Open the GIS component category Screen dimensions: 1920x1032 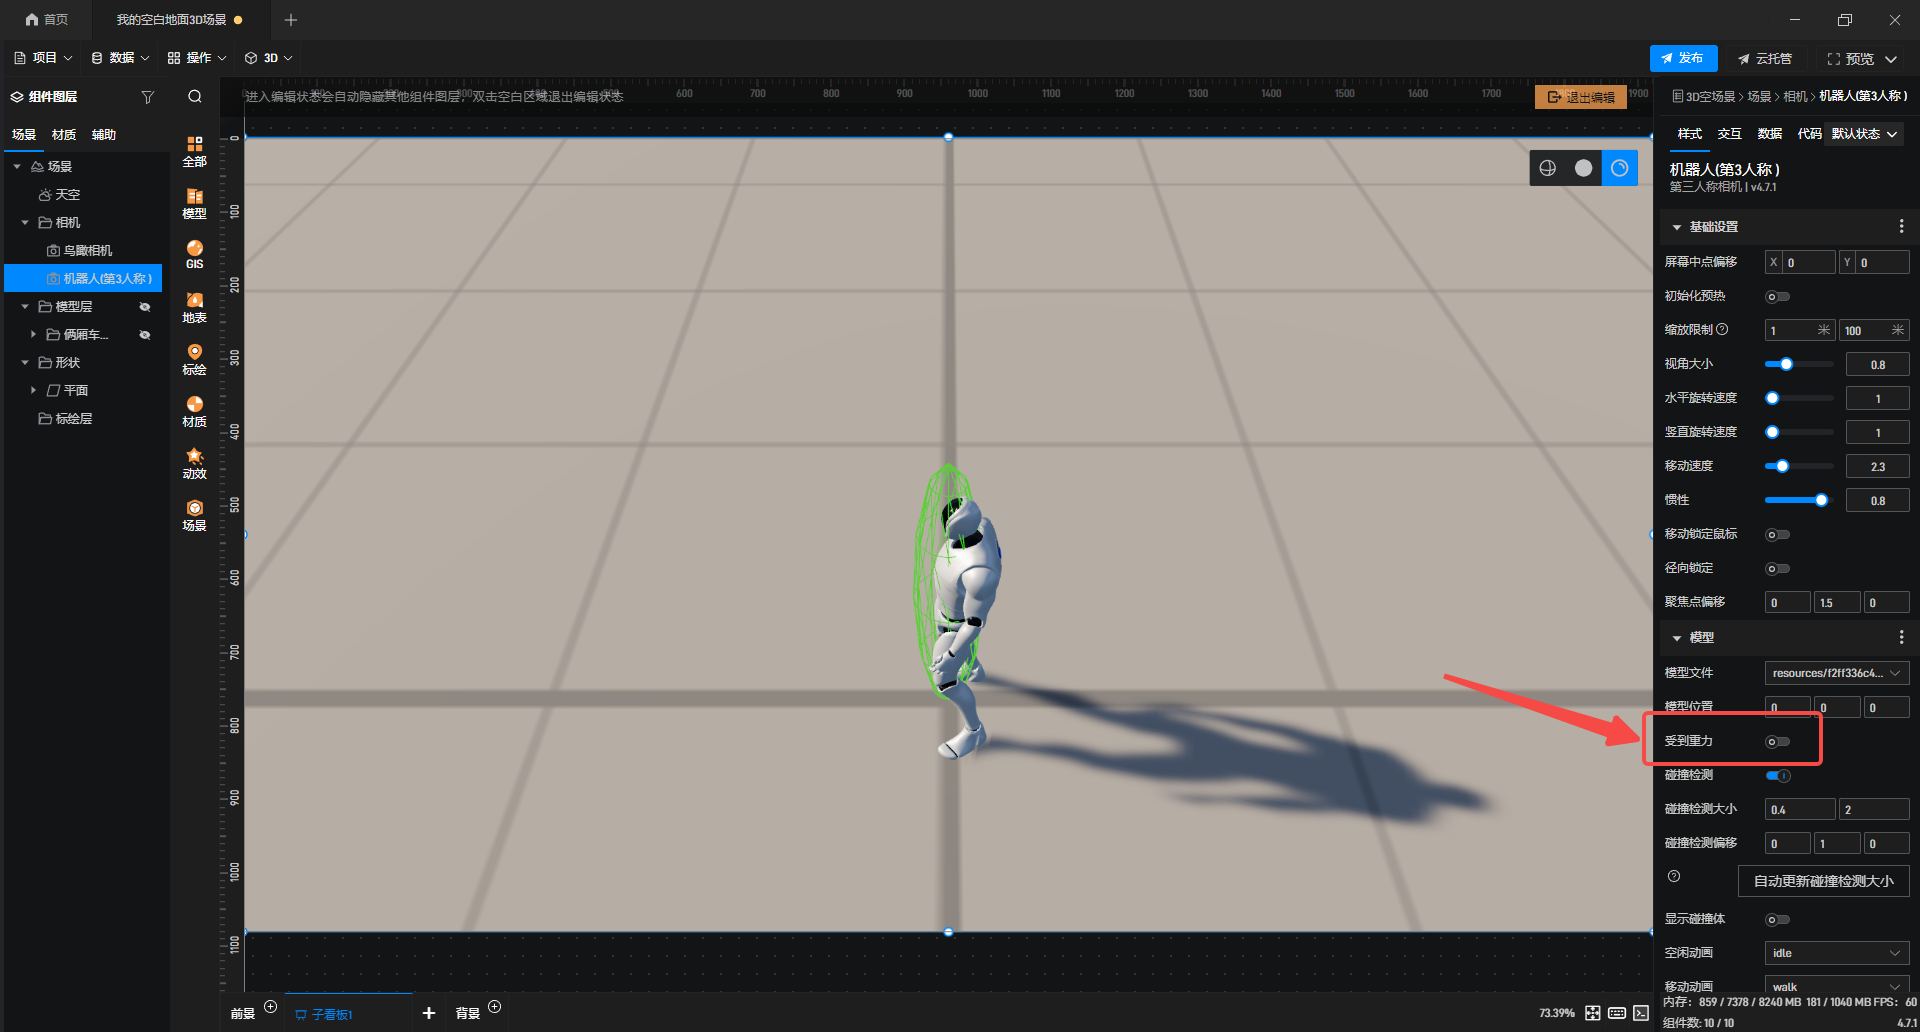pyautogui.click(x=194, y=254)
